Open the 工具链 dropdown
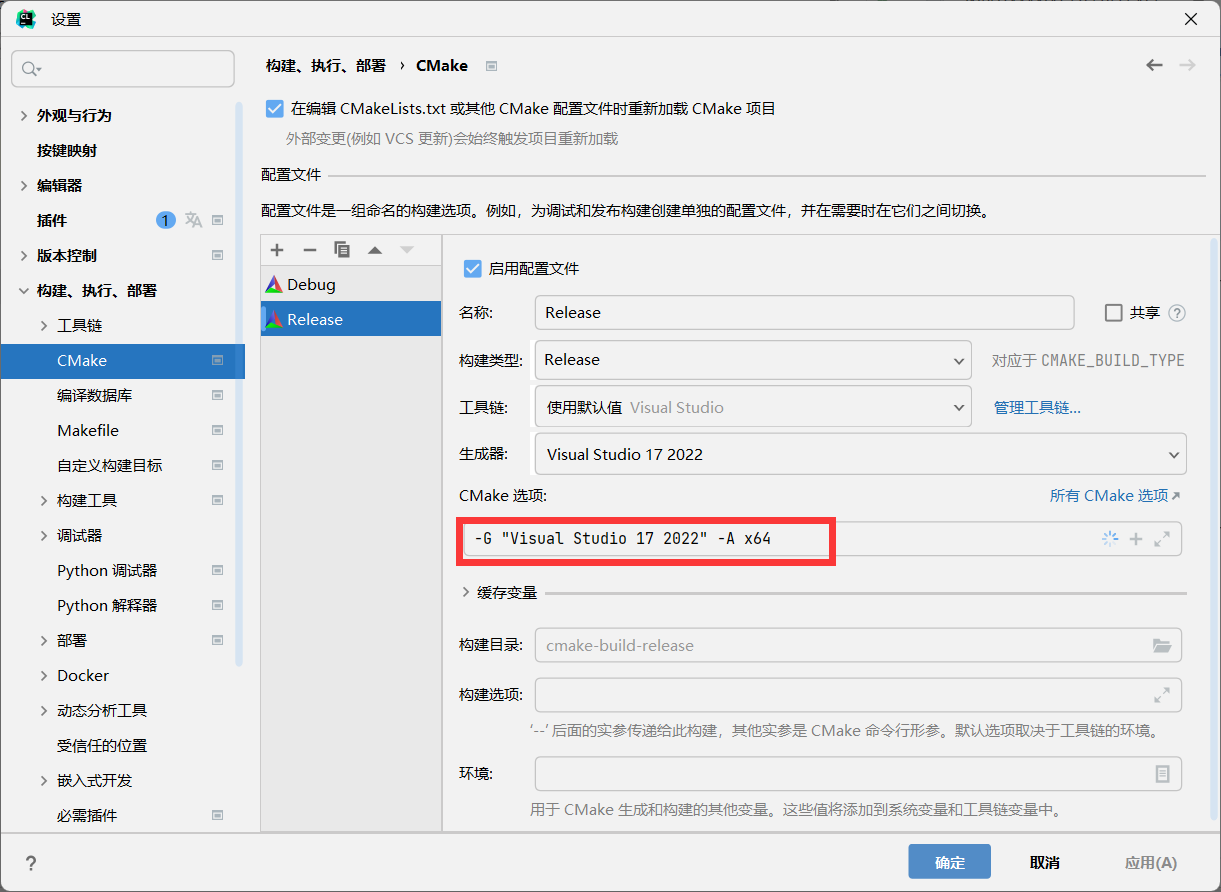1221x892 pixels. (753, 407)
